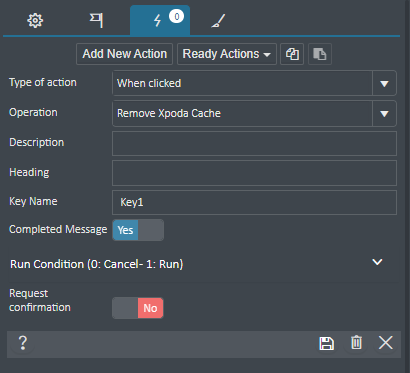
Task: Select the lightning actions tab
Action: pyautogui.click(x=160, y=21)
